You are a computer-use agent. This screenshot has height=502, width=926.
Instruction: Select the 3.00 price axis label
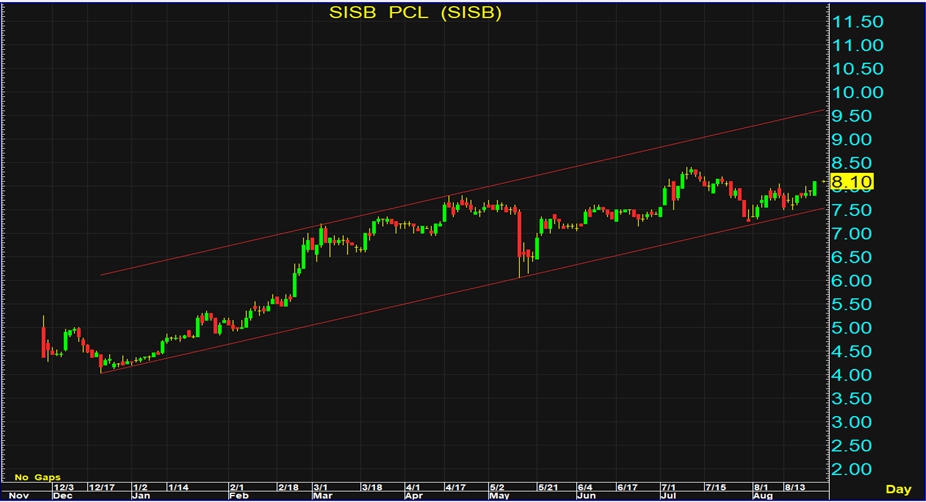852,423
